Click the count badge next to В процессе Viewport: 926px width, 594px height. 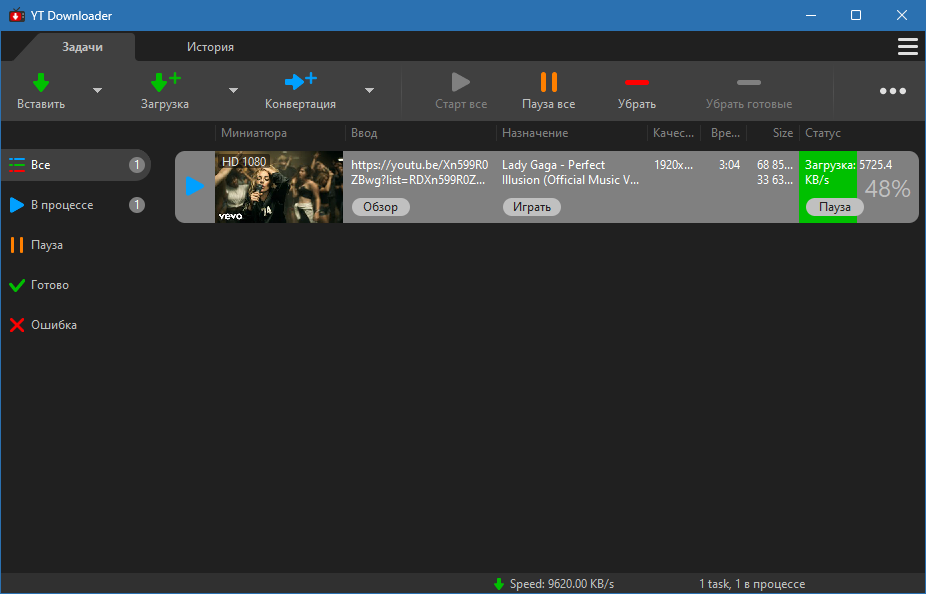click(x=136, y=205)
